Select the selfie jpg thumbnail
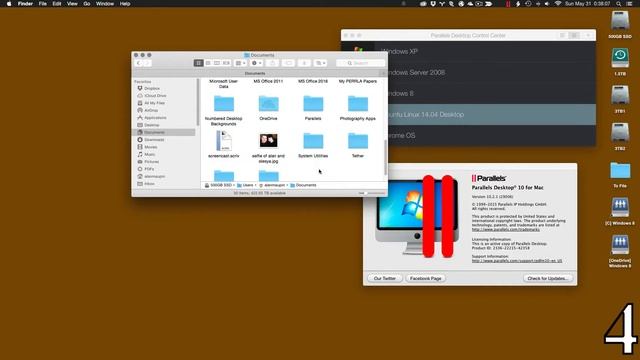The height and width of the screenshot is (360, 640). [x=268, y=141]
